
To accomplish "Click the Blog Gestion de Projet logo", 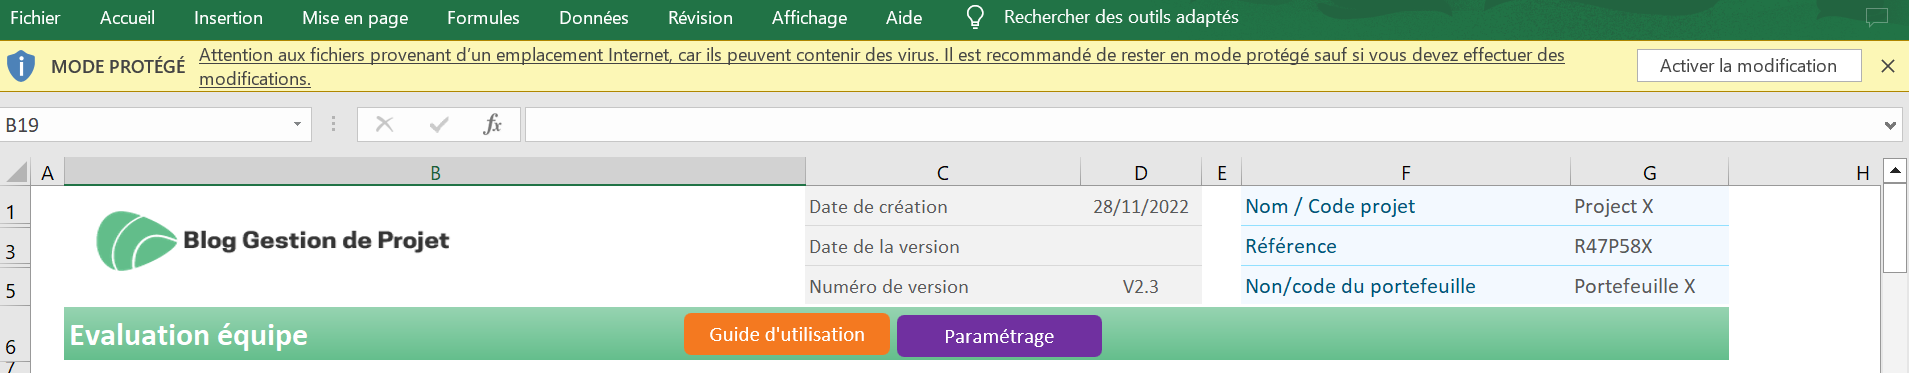I will tap(273, 241).
